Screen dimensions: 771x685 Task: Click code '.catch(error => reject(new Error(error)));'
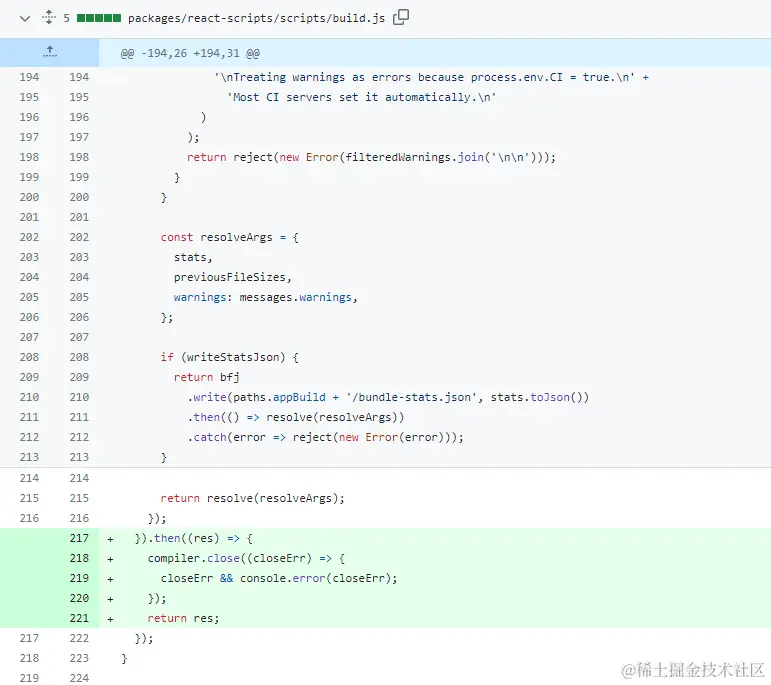[x=325, y=437]
